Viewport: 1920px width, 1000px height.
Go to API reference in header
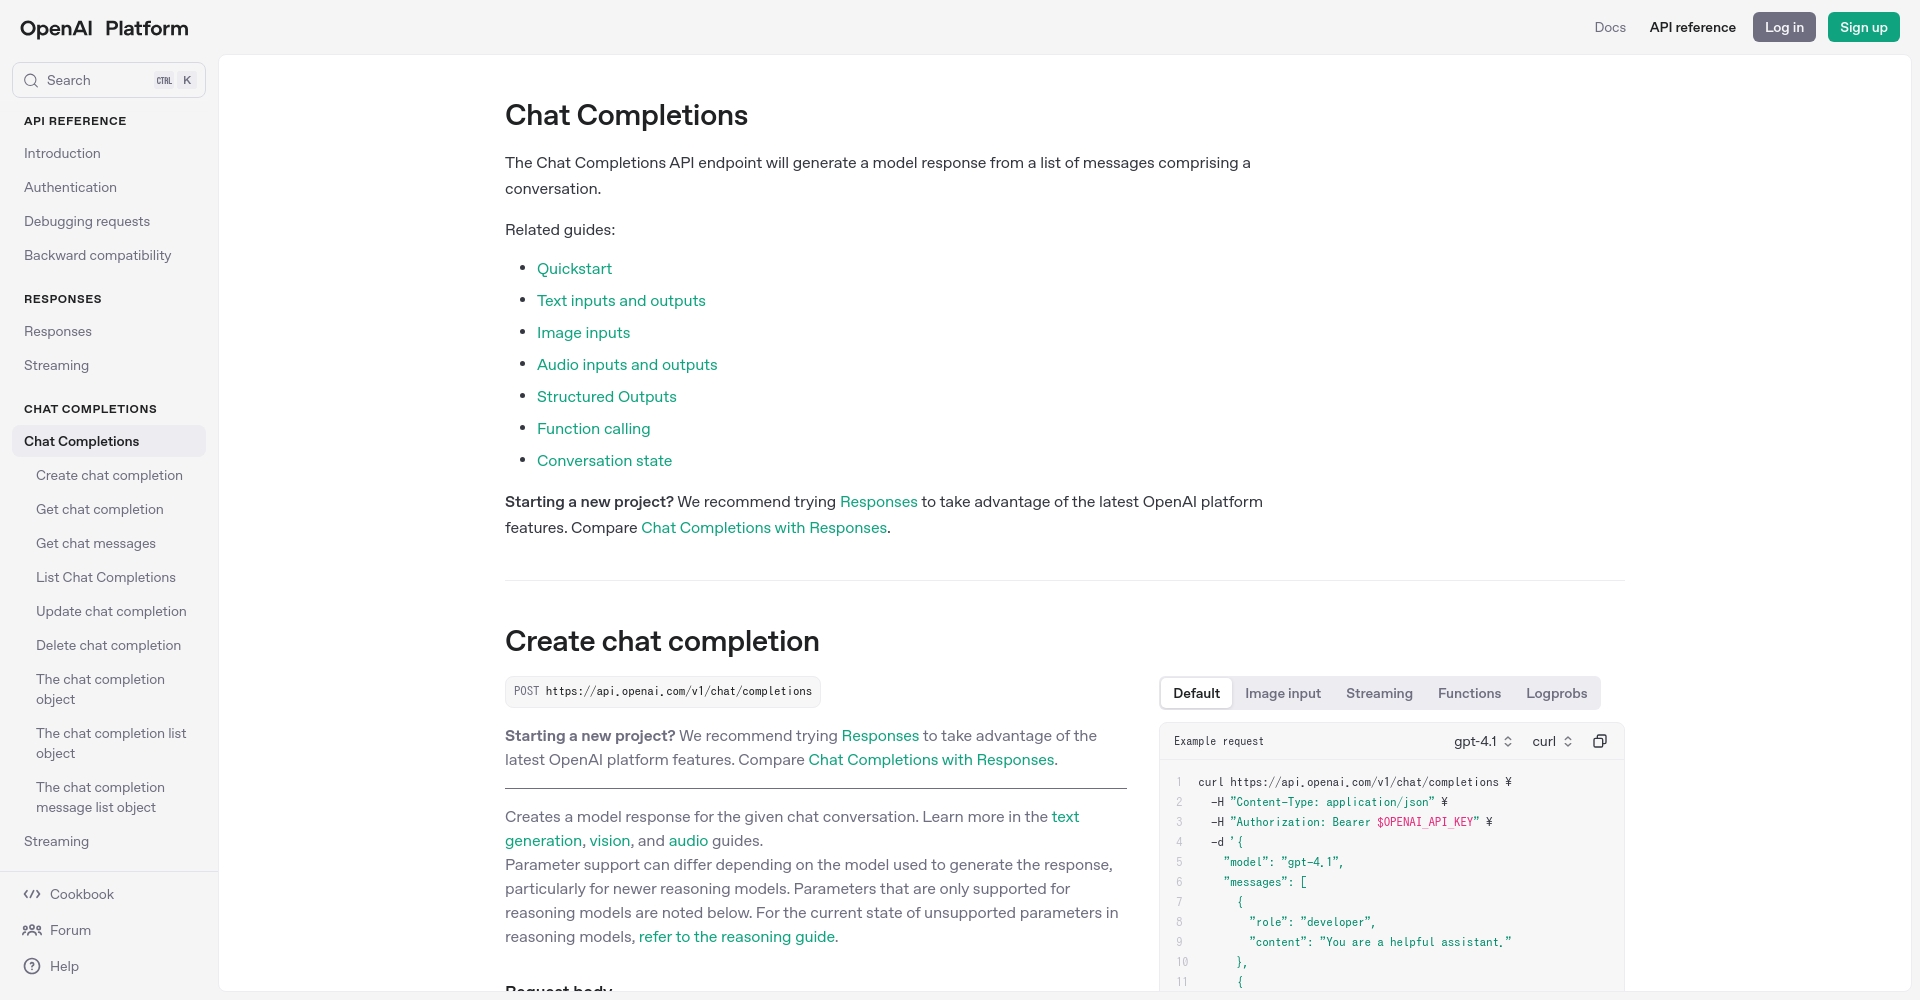[x=1692, y=27]
